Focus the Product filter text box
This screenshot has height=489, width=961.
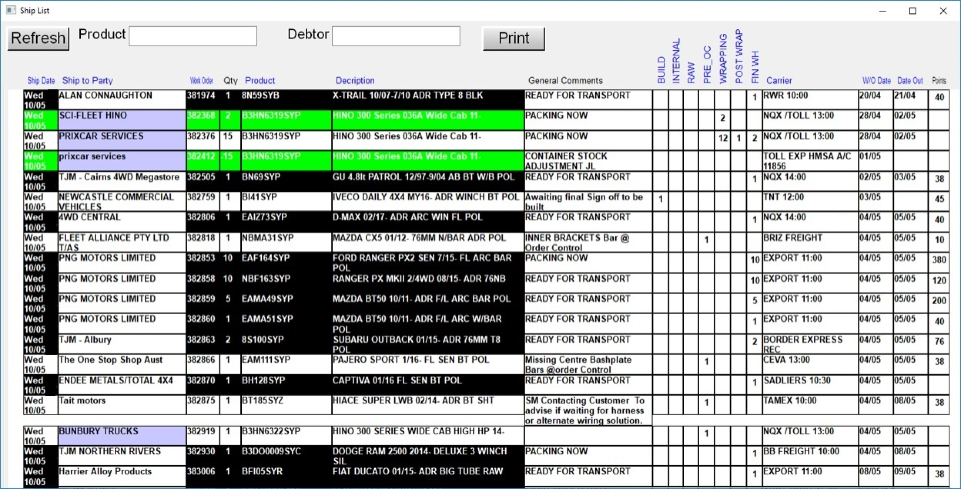pos(193,36)
